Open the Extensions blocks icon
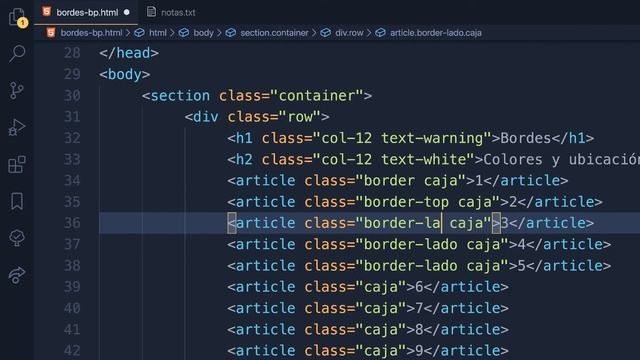 (x=17, y=164)
